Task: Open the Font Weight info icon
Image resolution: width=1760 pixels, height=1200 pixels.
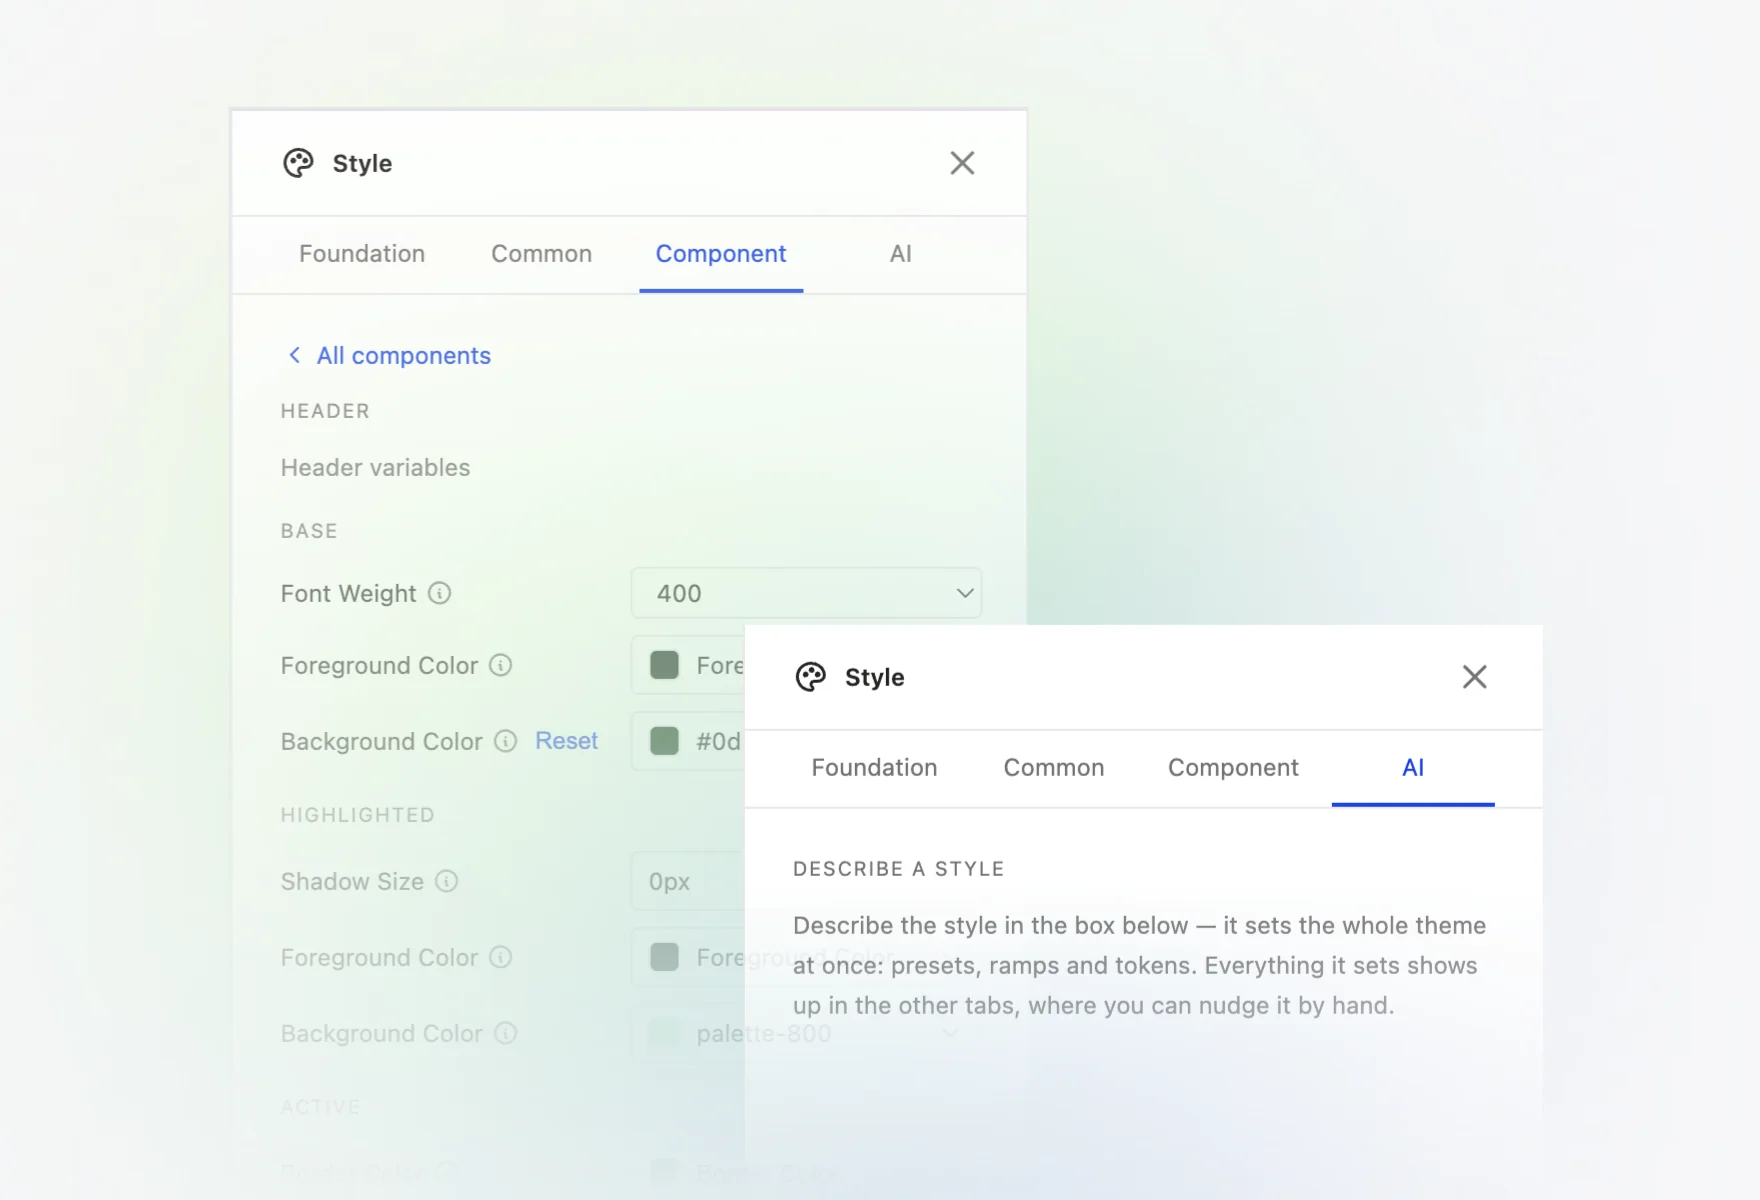Action: point(440,593)
